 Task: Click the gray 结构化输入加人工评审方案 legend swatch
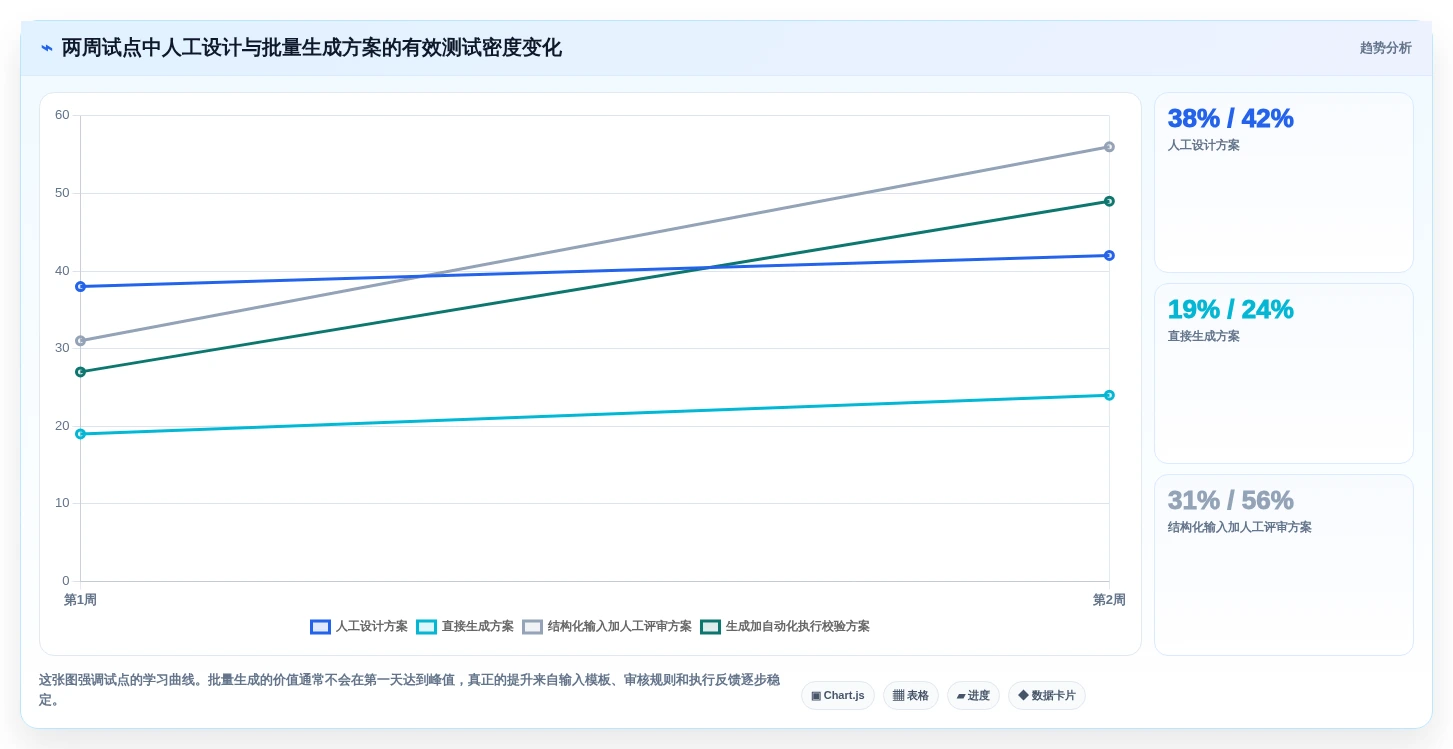point(532,627)
